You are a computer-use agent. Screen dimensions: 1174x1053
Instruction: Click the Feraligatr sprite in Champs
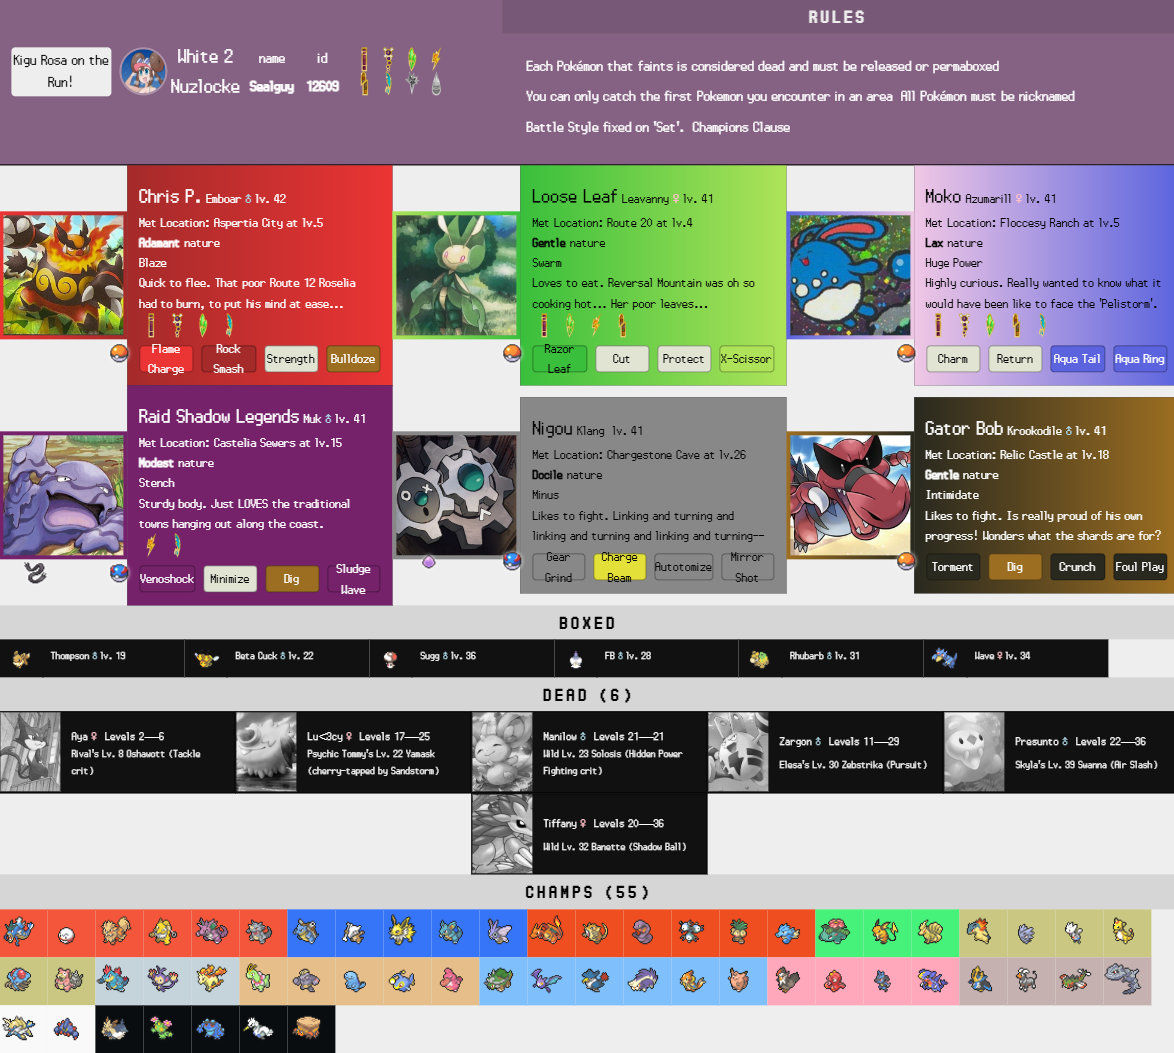pos(114,980)
